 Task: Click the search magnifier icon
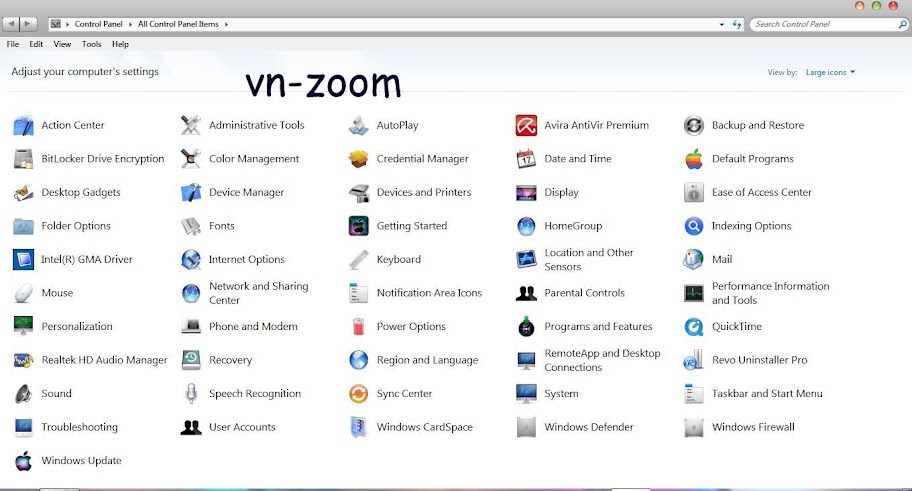pos(902,24)
